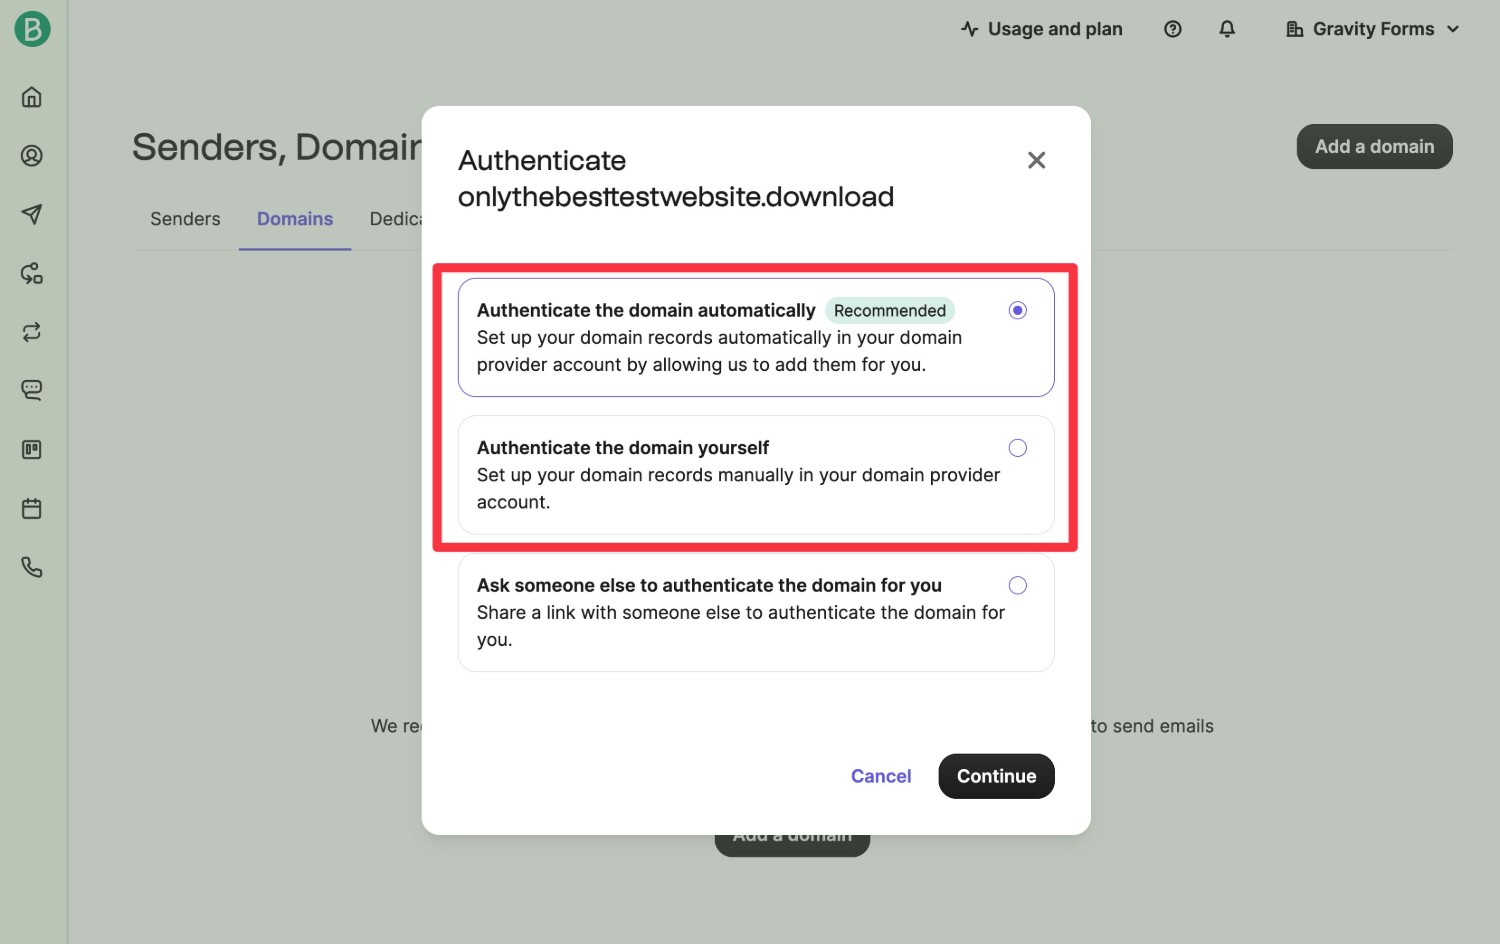This screenshot has height=944, width=1500.
Task: Open the Contacts sidebar icon
Action: tap(32, 156)
